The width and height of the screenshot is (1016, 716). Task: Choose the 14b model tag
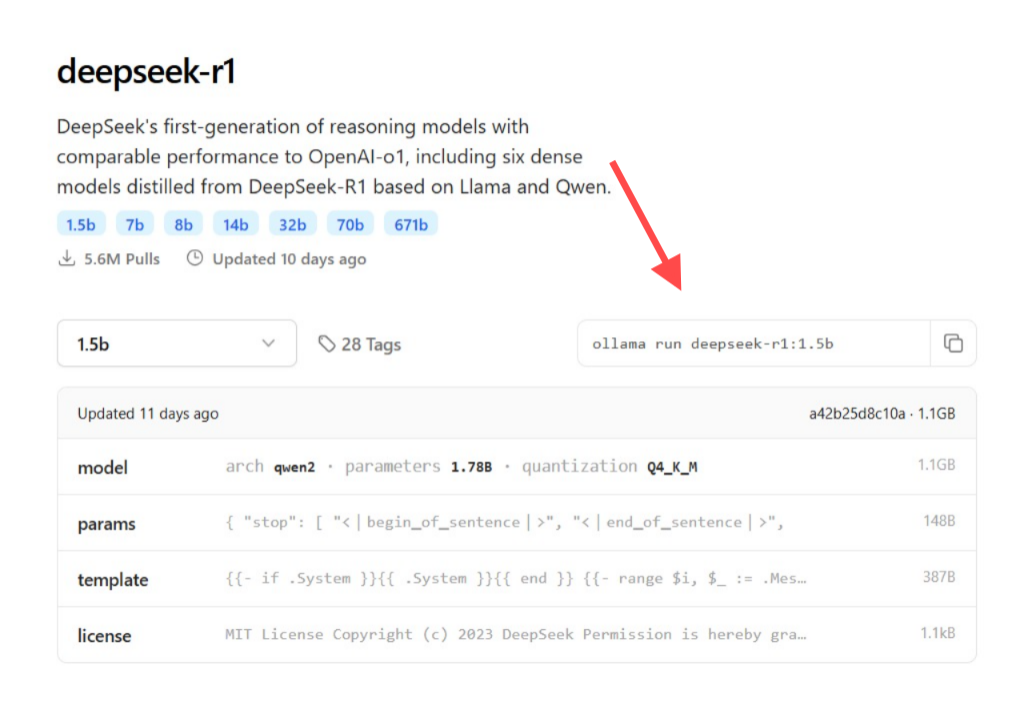click(236, 224)
